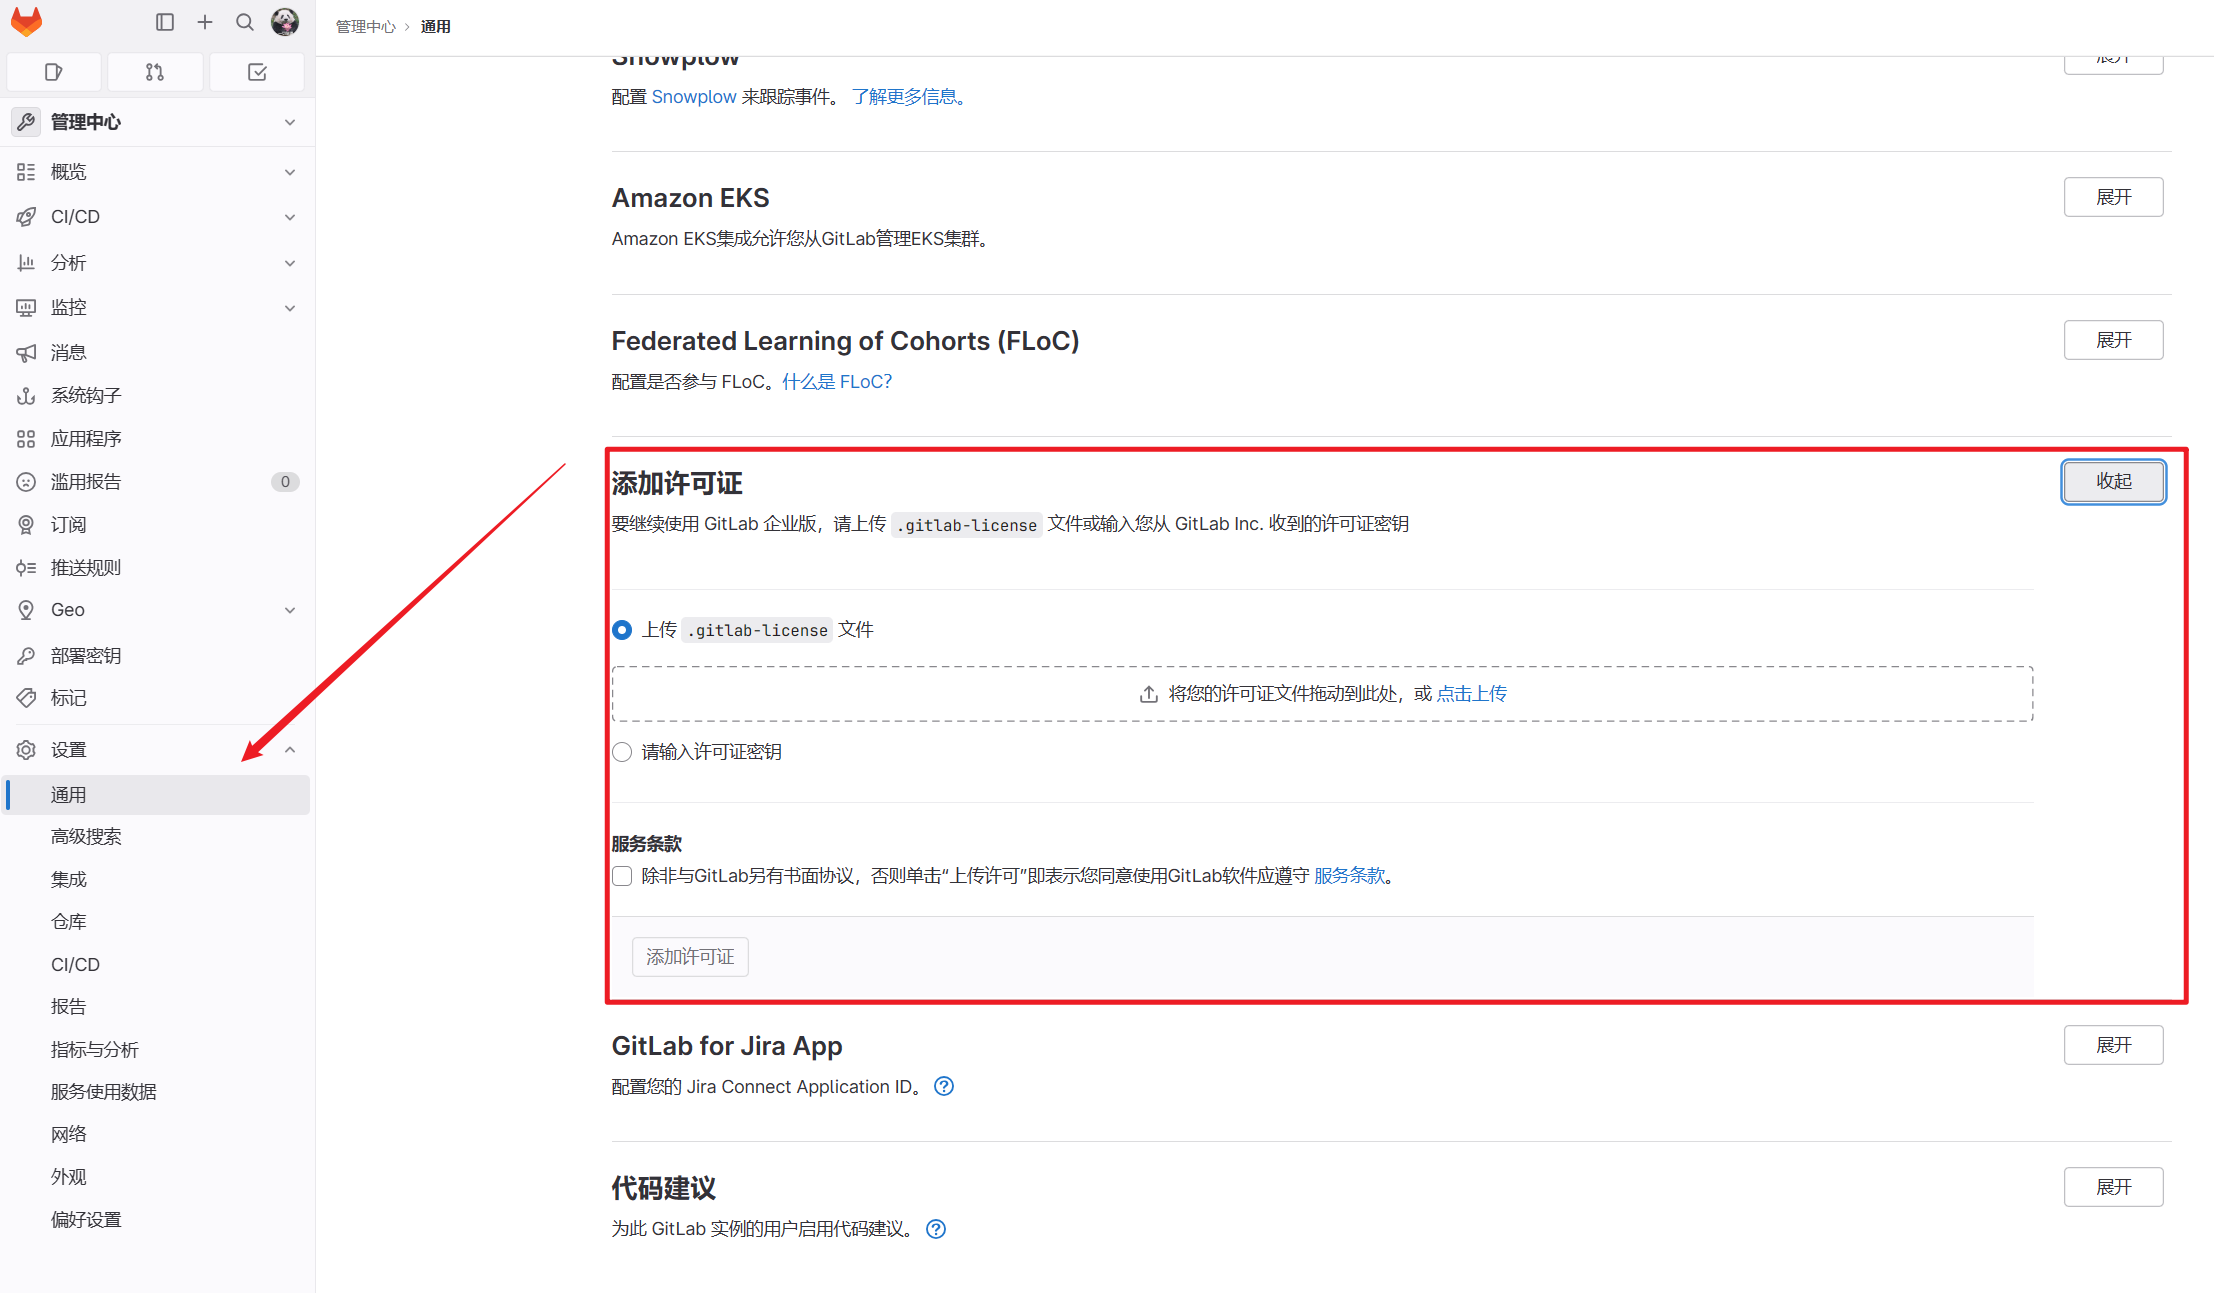Open the 仓库 settings submenu item
The height and width of the screenshot is (1293, 2214).
tap(157, 922)
